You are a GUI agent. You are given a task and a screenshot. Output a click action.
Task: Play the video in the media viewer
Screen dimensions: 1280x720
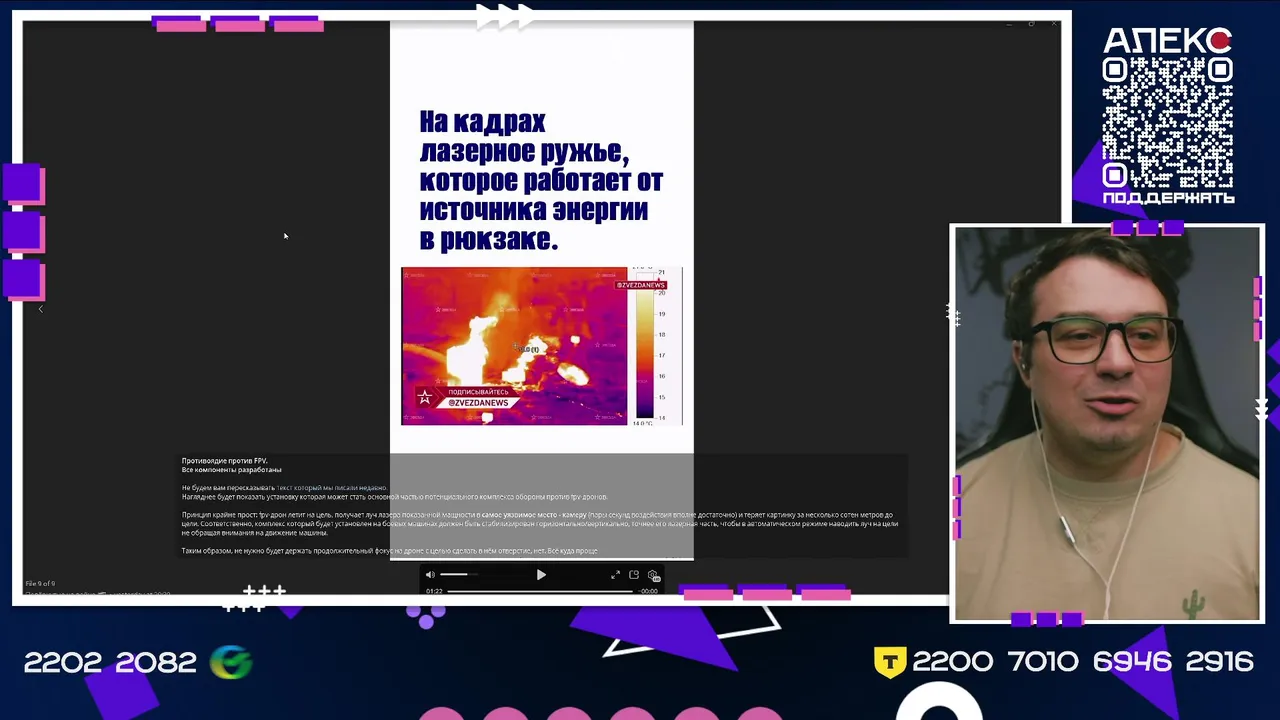(541, 575)
